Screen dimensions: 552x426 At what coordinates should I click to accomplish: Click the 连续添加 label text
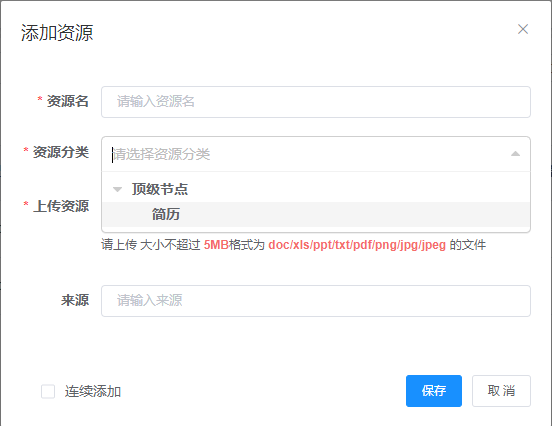coord(93,391)
